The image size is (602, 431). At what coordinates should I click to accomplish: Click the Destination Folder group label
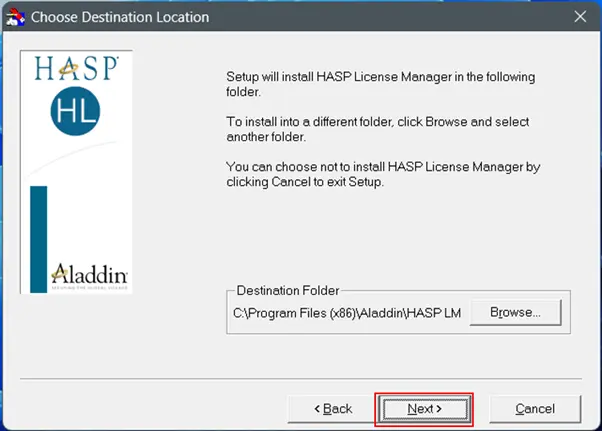[288, 291]
